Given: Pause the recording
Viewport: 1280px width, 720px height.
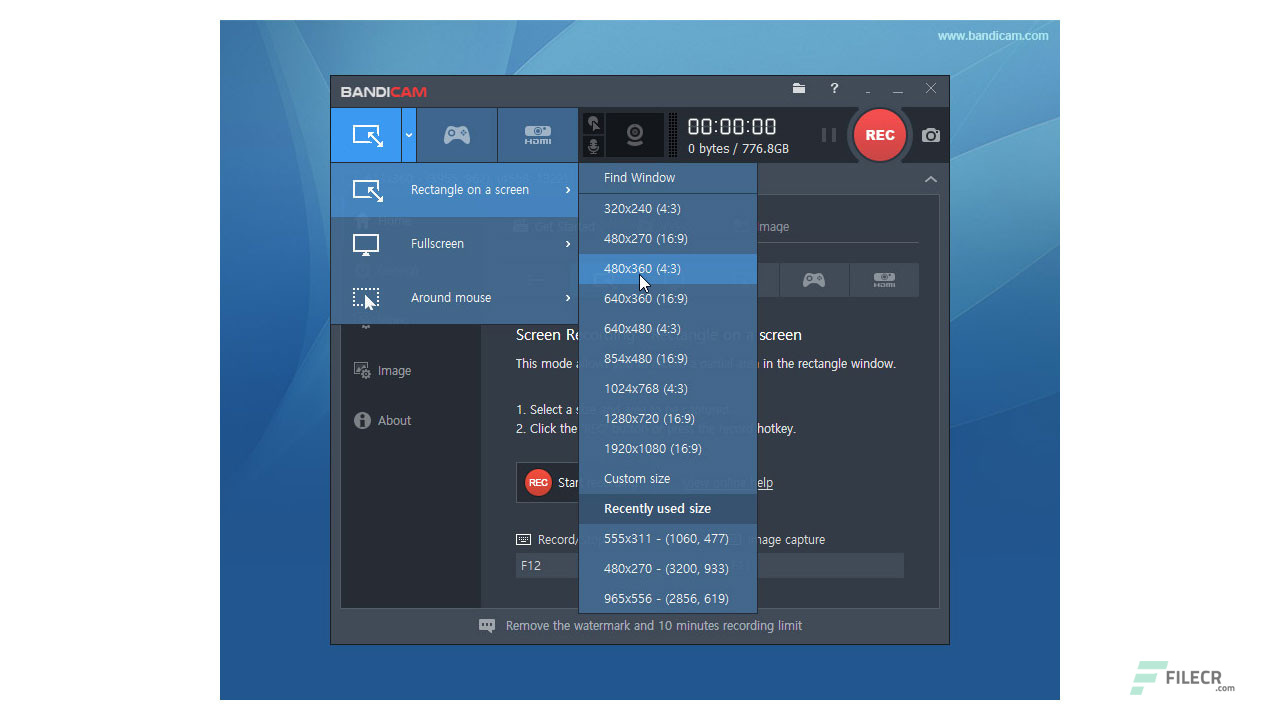Looking at the screenshot, I should click(x=829, y=135).
